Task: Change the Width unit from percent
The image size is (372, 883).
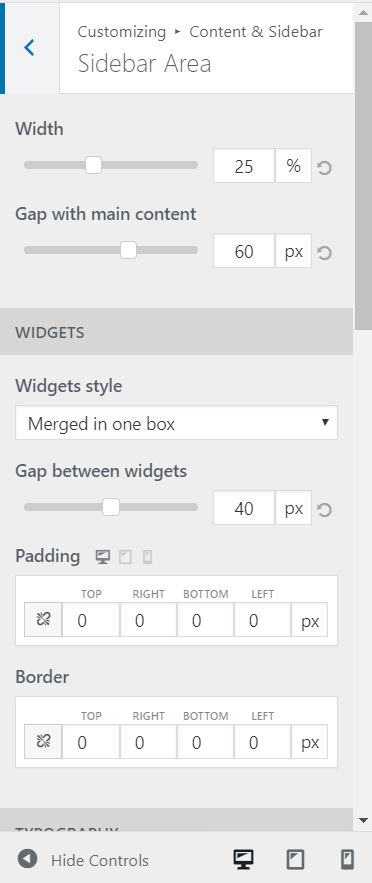Action: pyautogui.click(x=293, y=166)
